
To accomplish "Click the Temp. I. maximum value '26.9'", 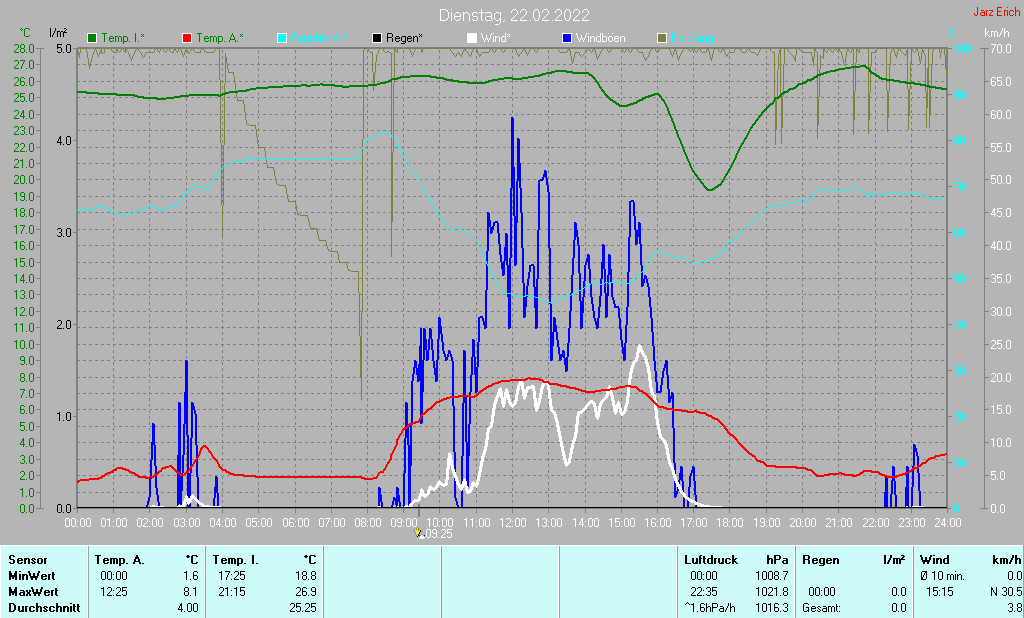I will coord(306,592).
